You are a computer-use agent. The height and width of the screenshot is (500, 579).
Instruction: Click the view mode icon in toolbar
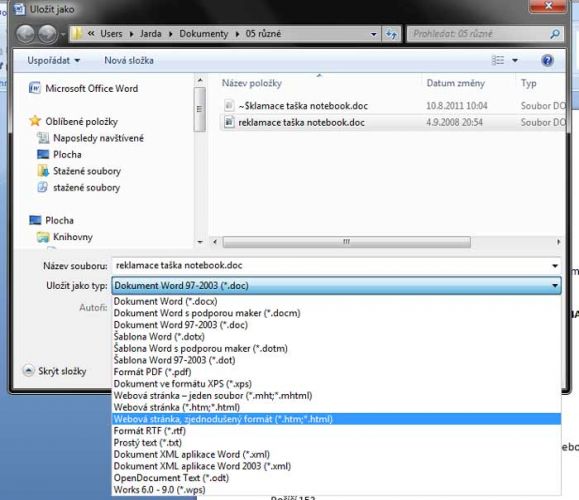(498, 60)
